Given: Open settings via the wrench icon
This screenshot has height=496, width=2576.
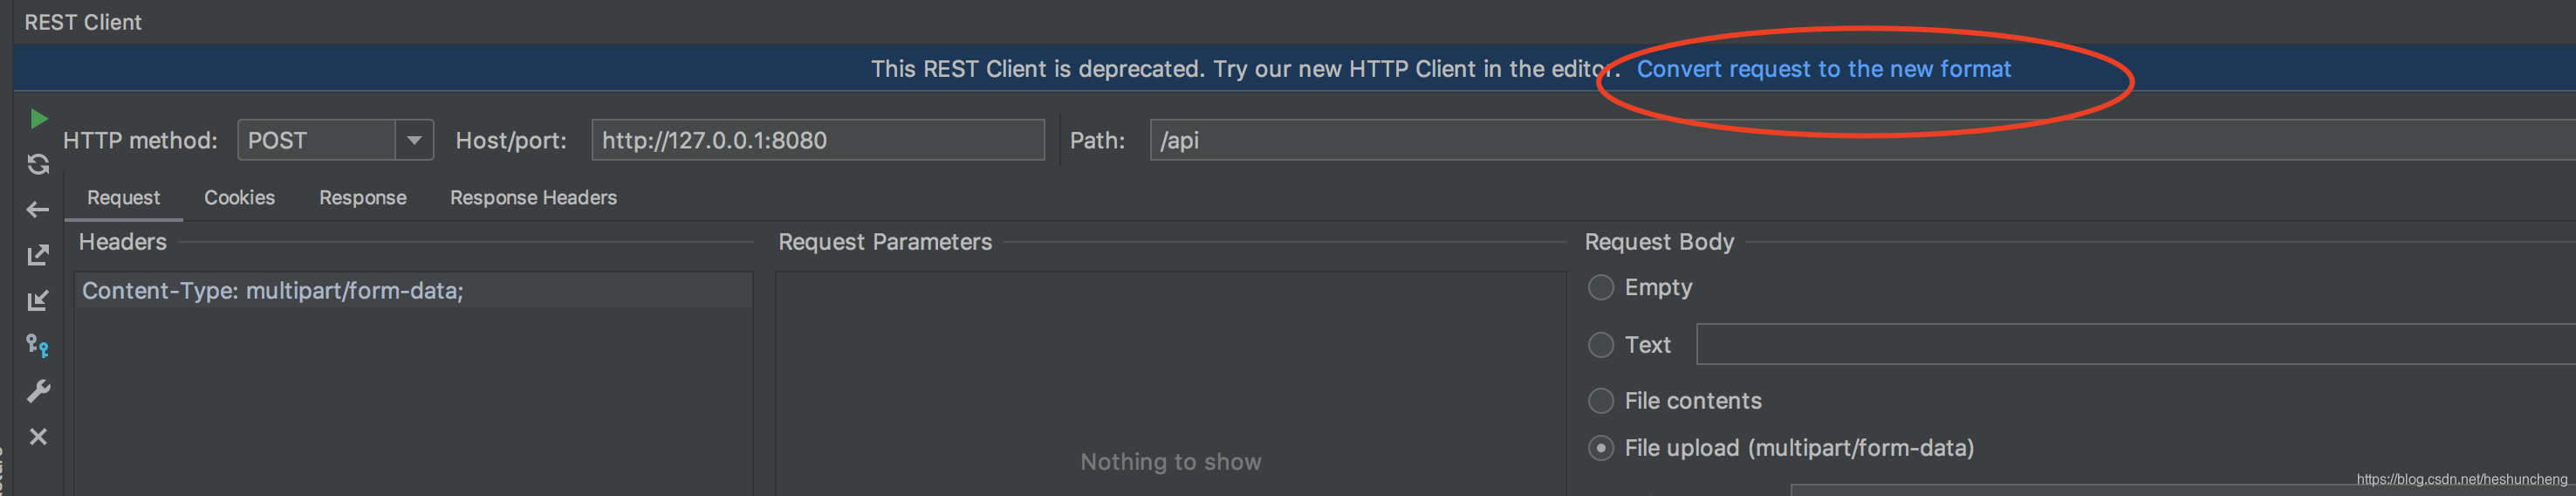Looking at the screenshot, I should [38, 391].
